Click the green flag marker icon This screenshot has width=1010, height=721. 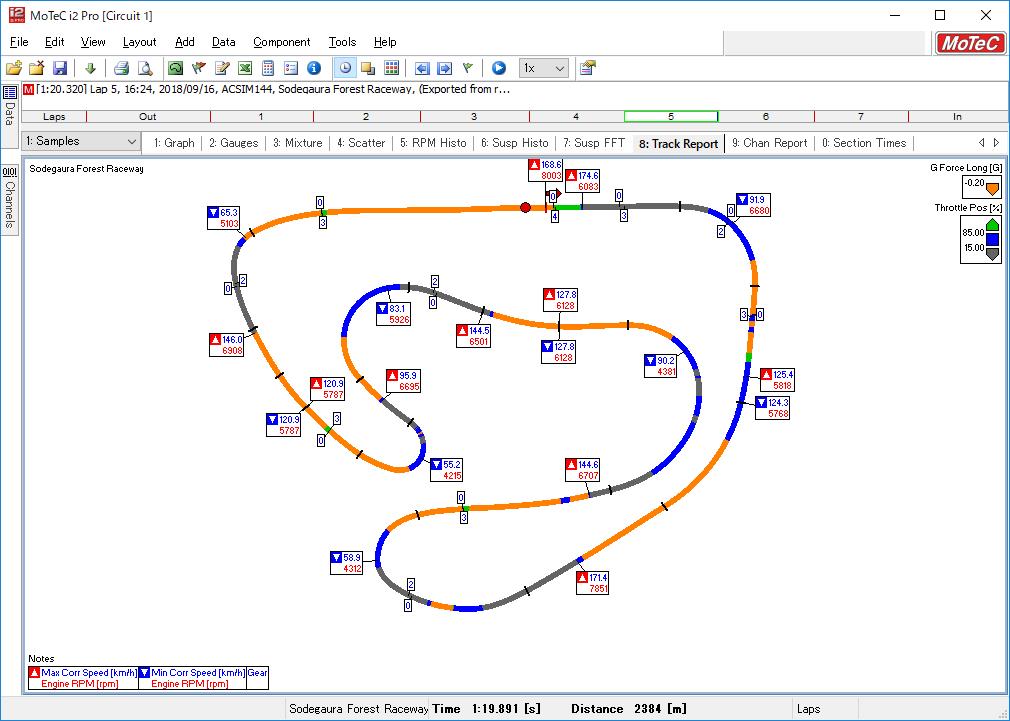point(468,68)
